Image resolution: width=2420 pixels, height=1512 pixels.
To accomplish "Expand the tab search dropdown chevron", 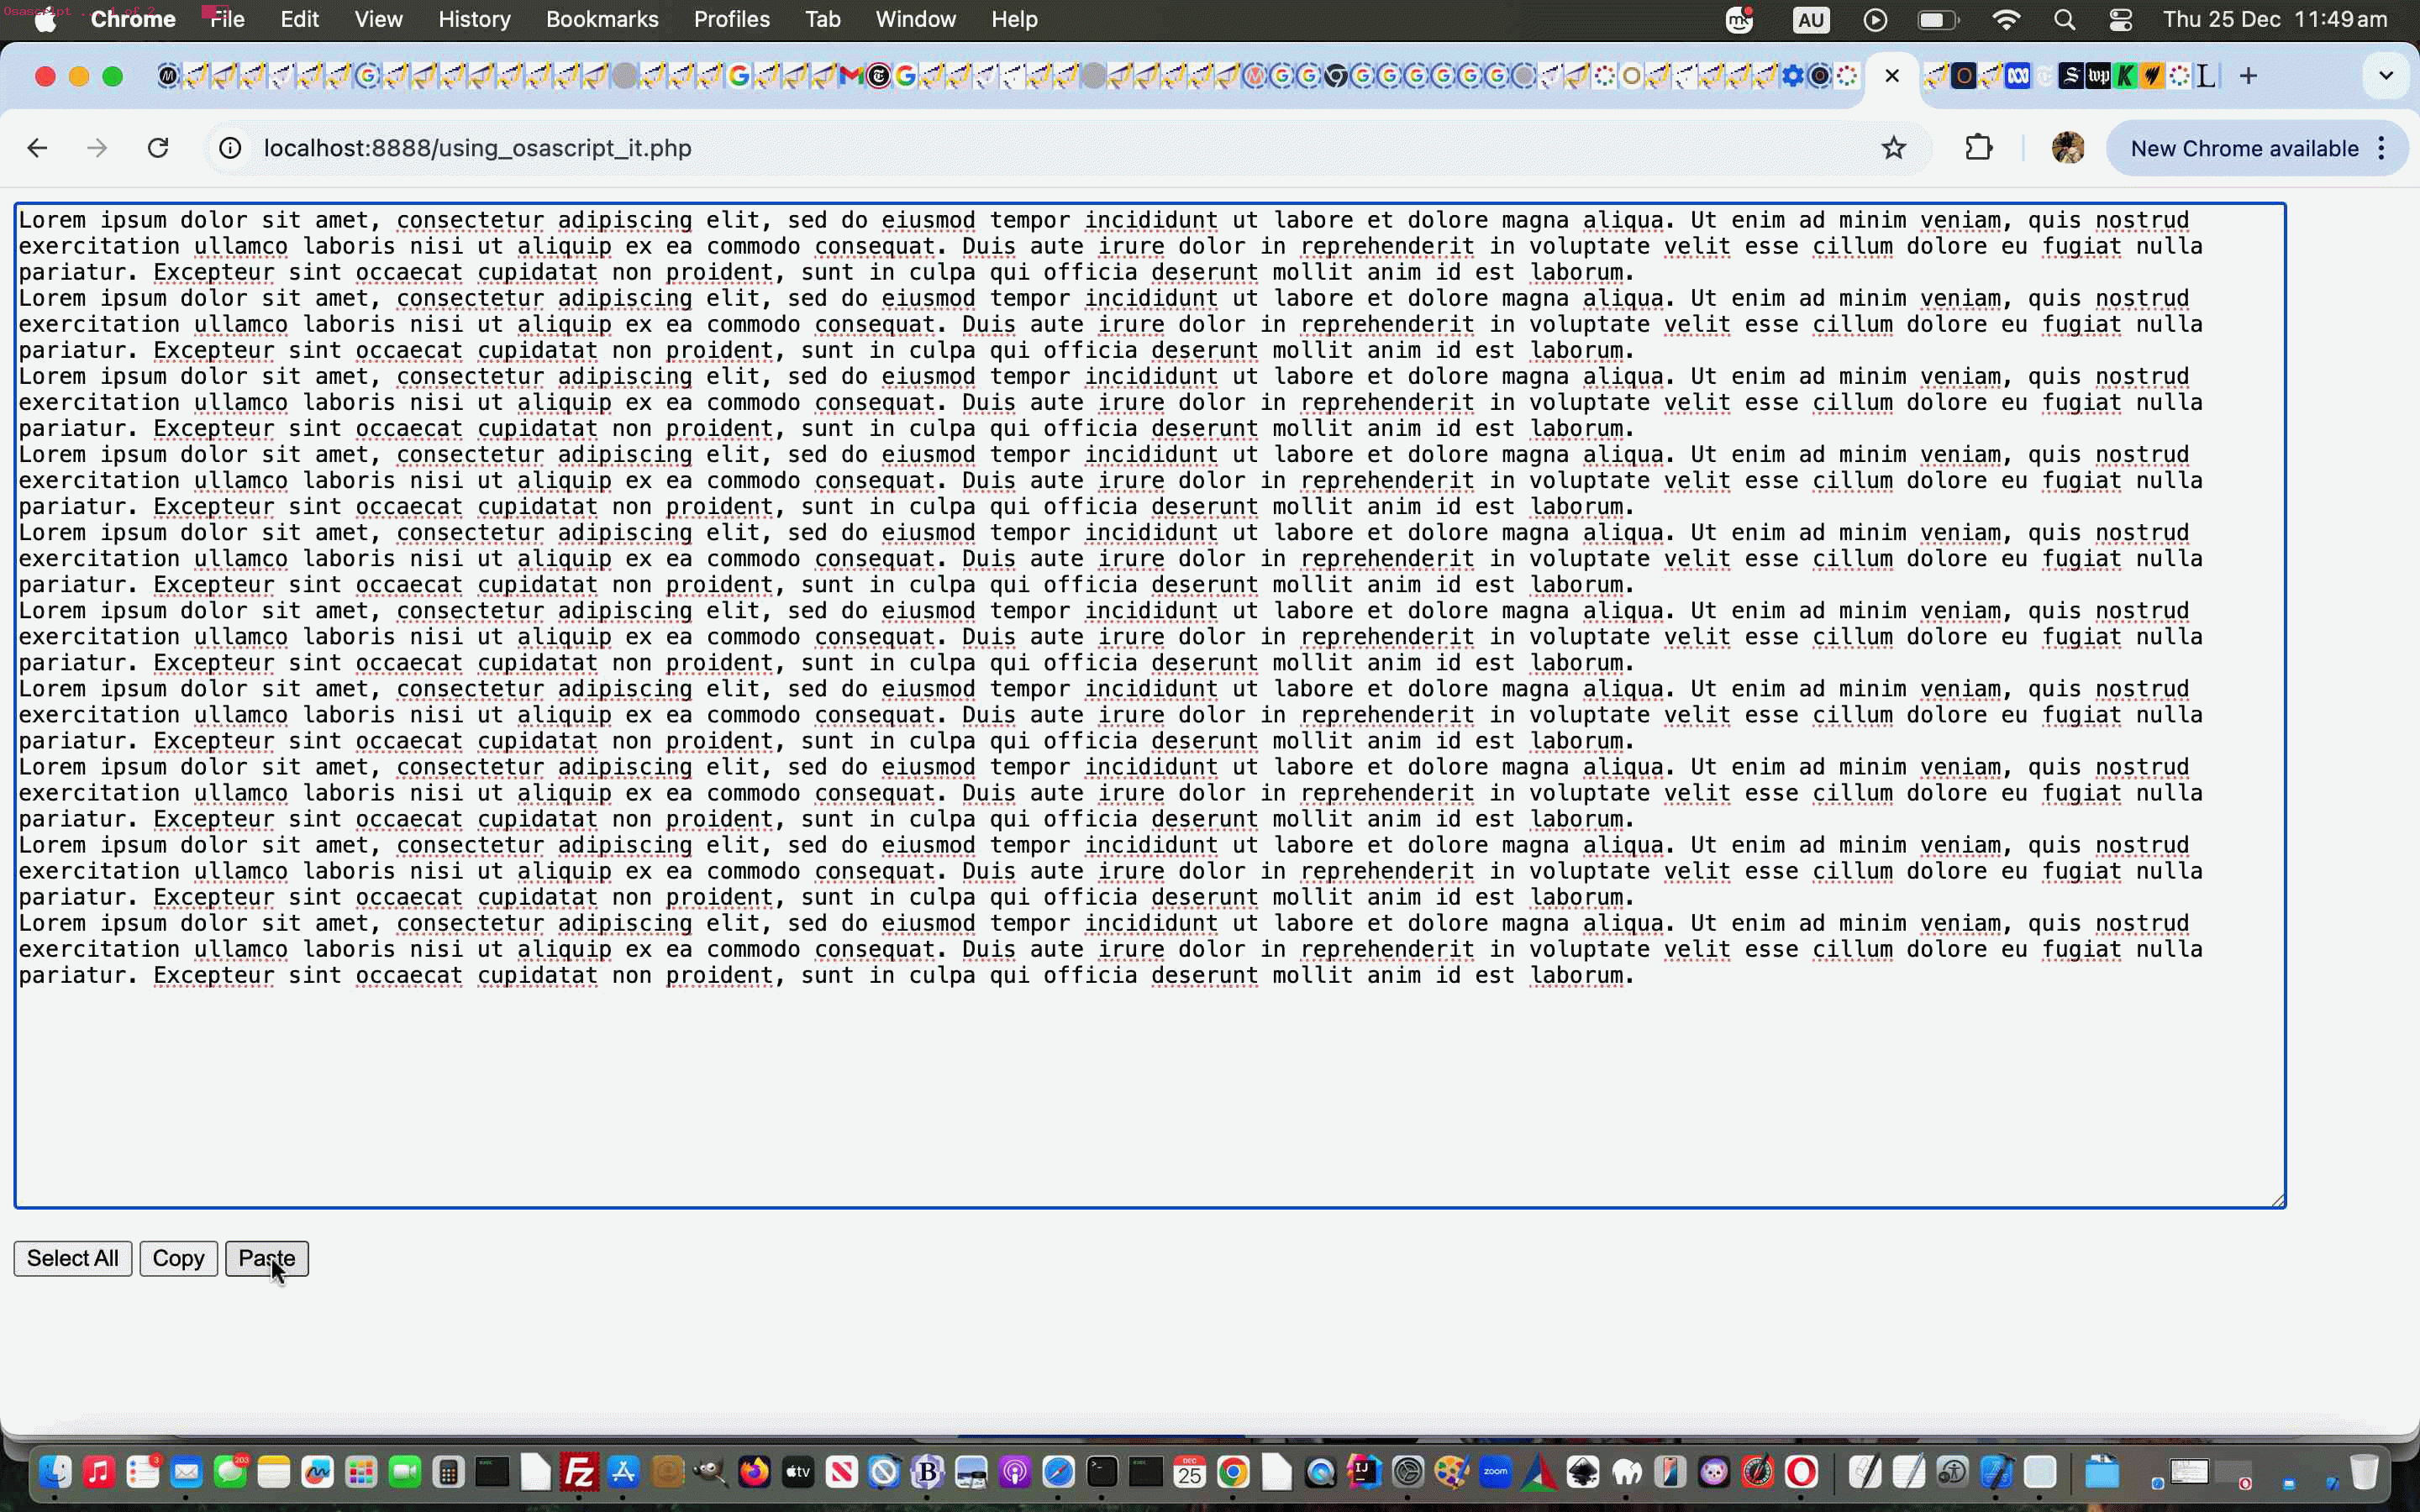I will [2386, 76].
